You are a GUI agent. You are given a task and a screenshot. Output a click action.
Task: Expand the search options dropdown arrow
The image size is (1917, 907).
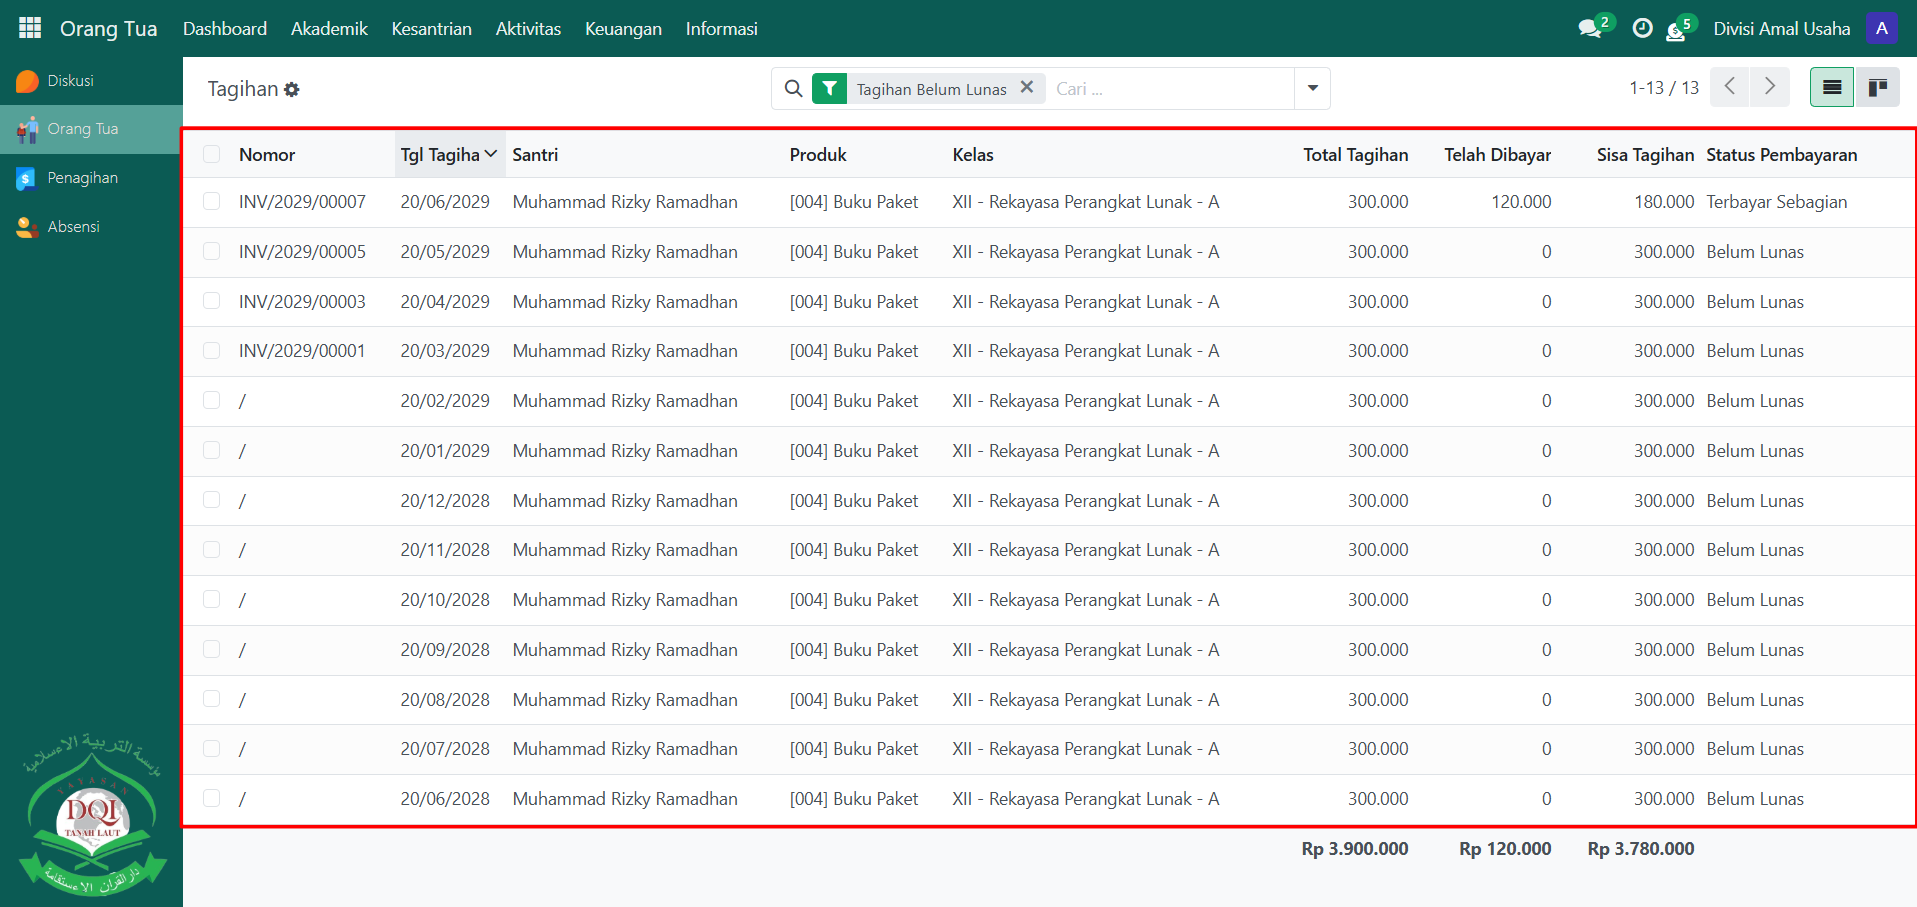click(x=1312, y=89)
